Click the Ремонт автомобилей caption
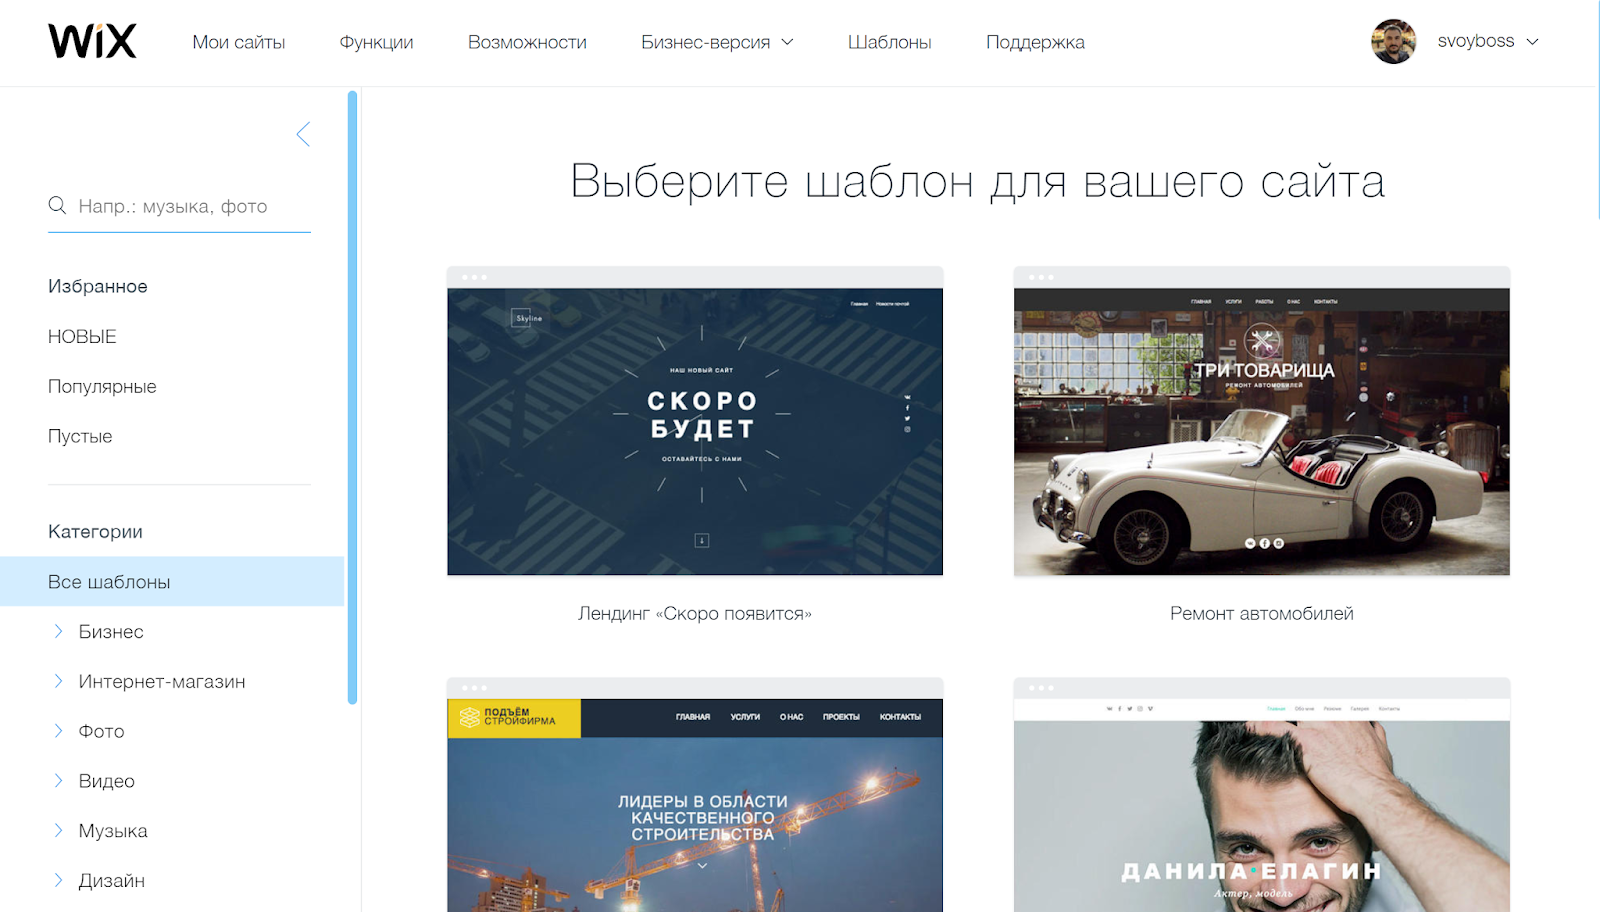 click(x=1262, y=613)
